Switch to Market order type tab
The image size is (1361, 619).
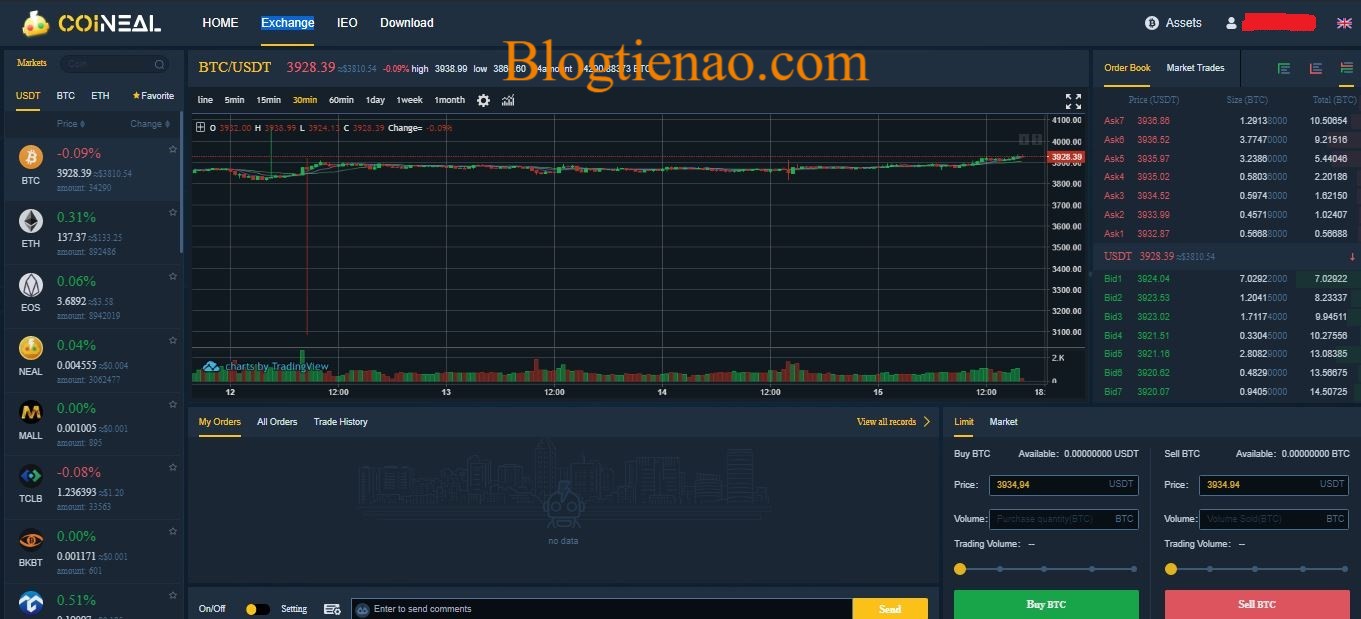click(1003, 422)
